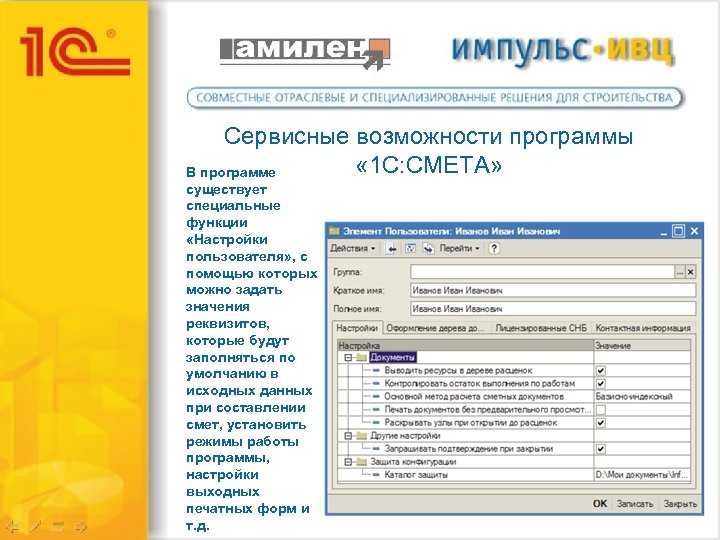
Task: Minimize the Элемент Пользователи dialog
Action: coord(664,232)
